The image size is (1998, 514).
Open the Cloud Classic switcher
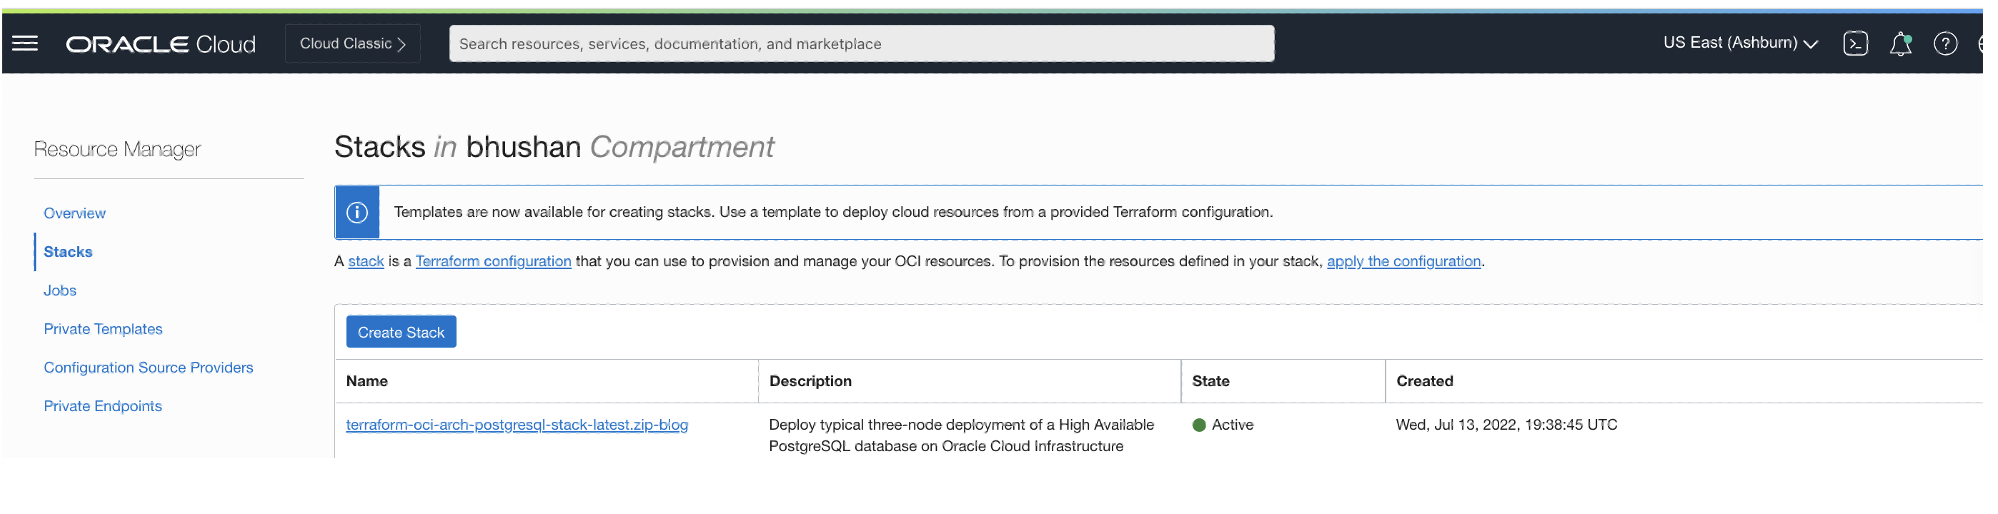(x=352, y=43)
